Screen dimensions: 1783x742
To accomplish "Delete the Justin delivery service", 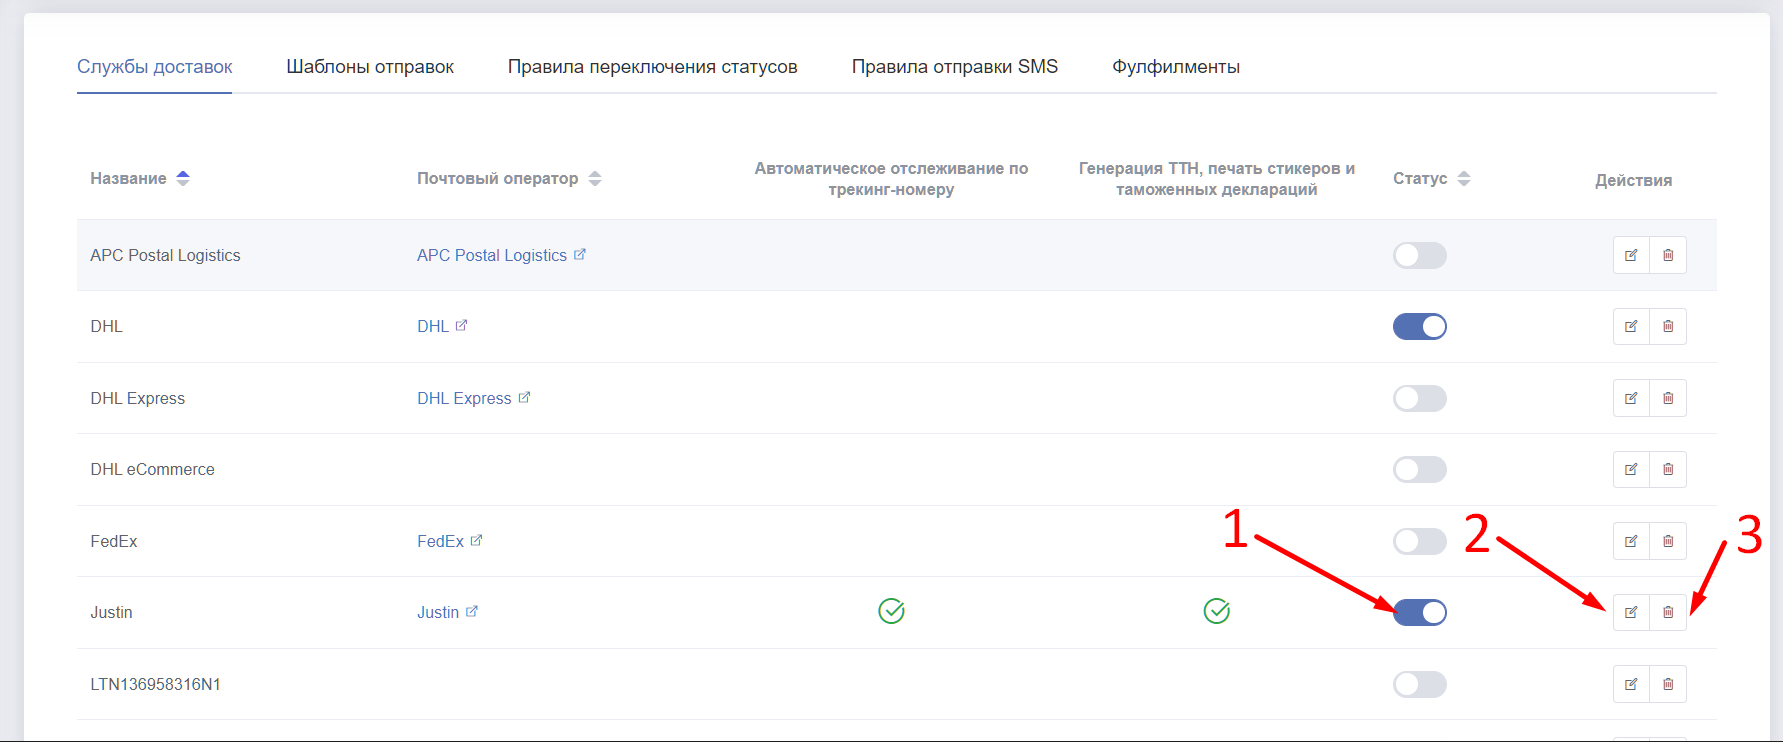I will pos(1668,612).
